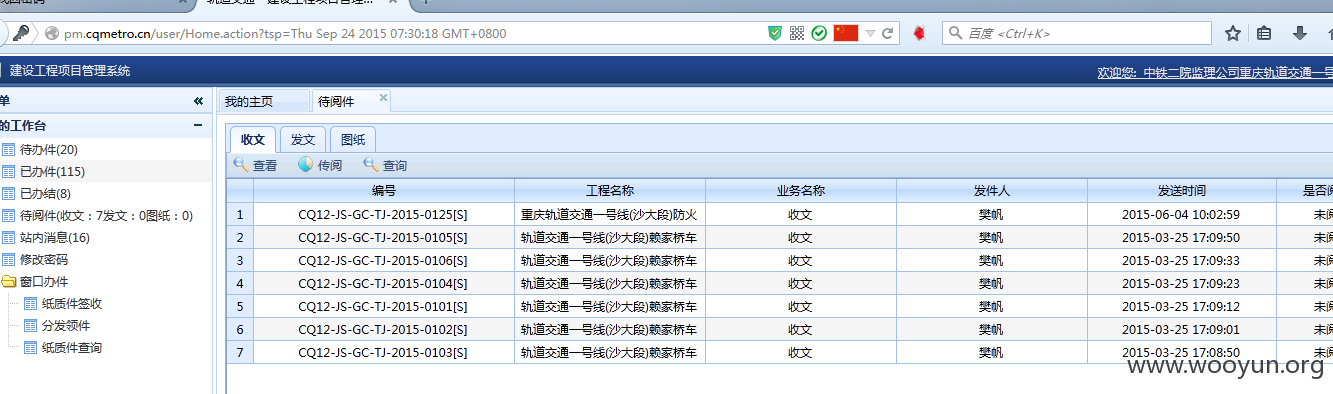Select the 收文 sub-tab
This screenshot has width=1333, height=394.
pos(253,139)
